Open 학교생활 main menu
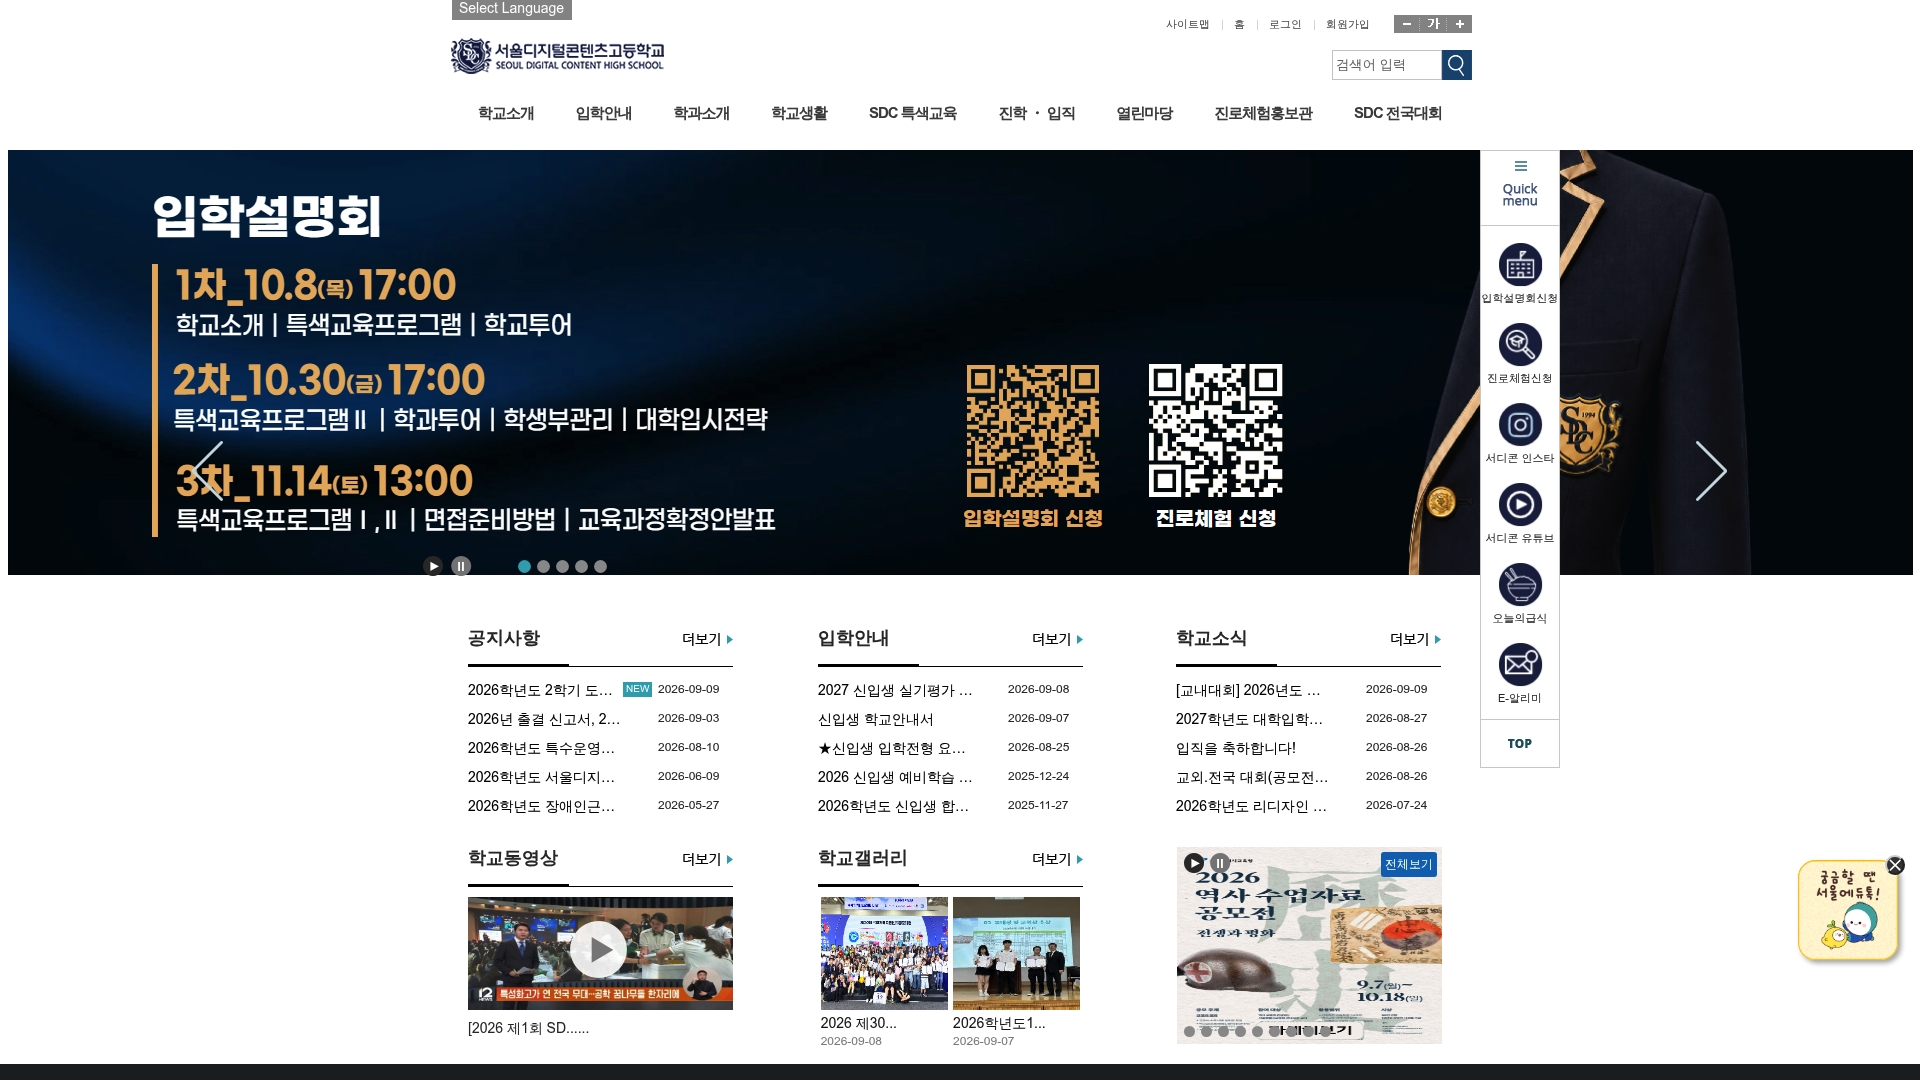This screenshot has width=1920, height=1080. tap(799, 113)
